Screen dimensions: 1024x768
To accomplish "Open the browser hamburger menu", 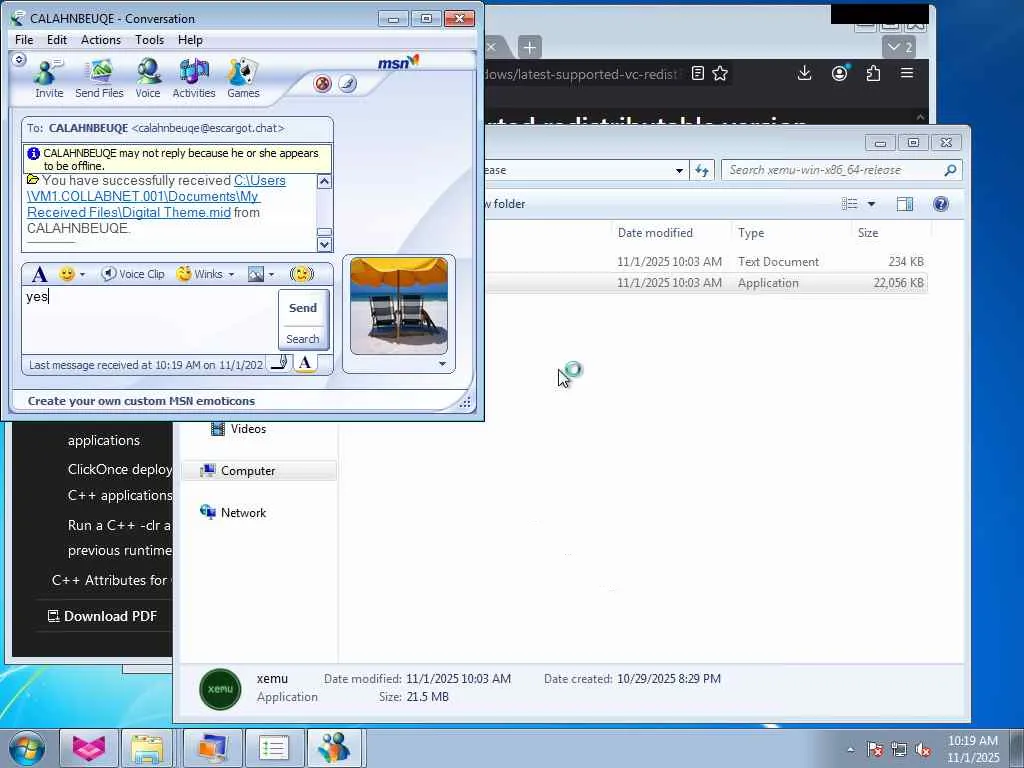I will point(907,73).
